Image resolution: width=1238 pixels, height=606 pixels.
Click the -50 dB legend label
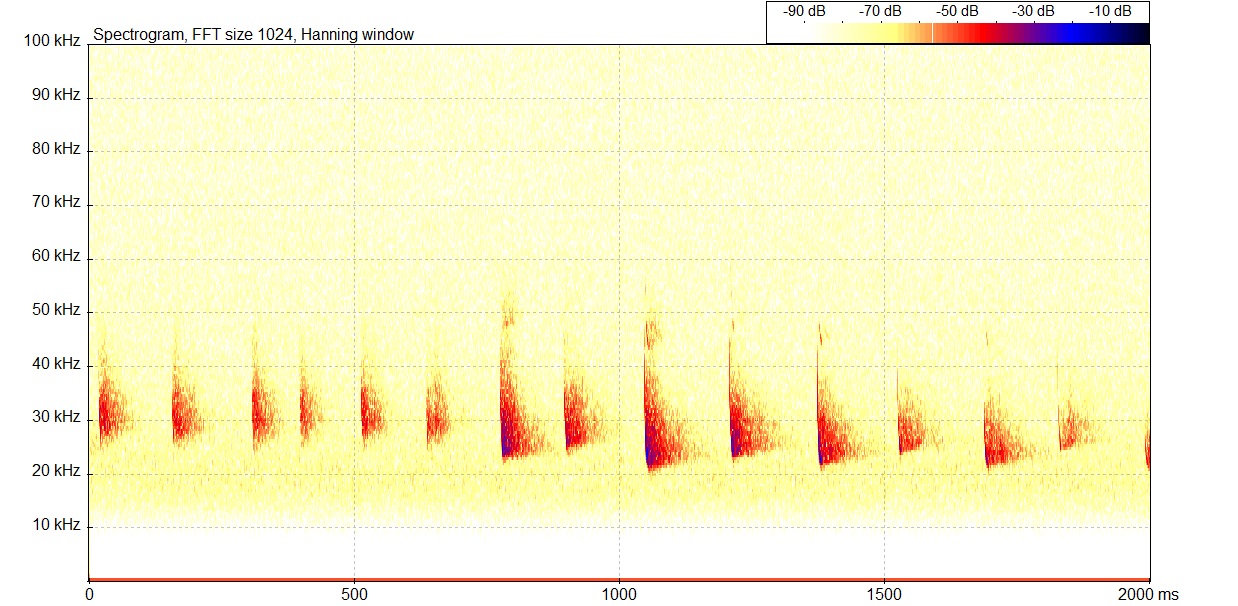[957, 11]
